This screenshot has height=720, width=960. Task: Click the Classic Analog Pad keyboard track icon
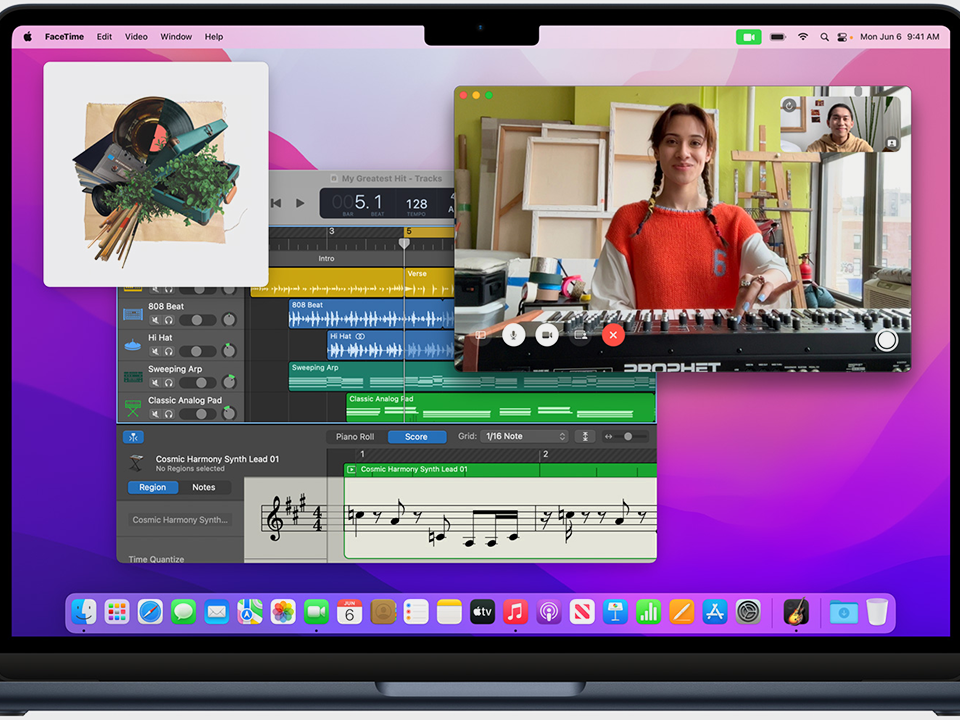click(133, 408)
